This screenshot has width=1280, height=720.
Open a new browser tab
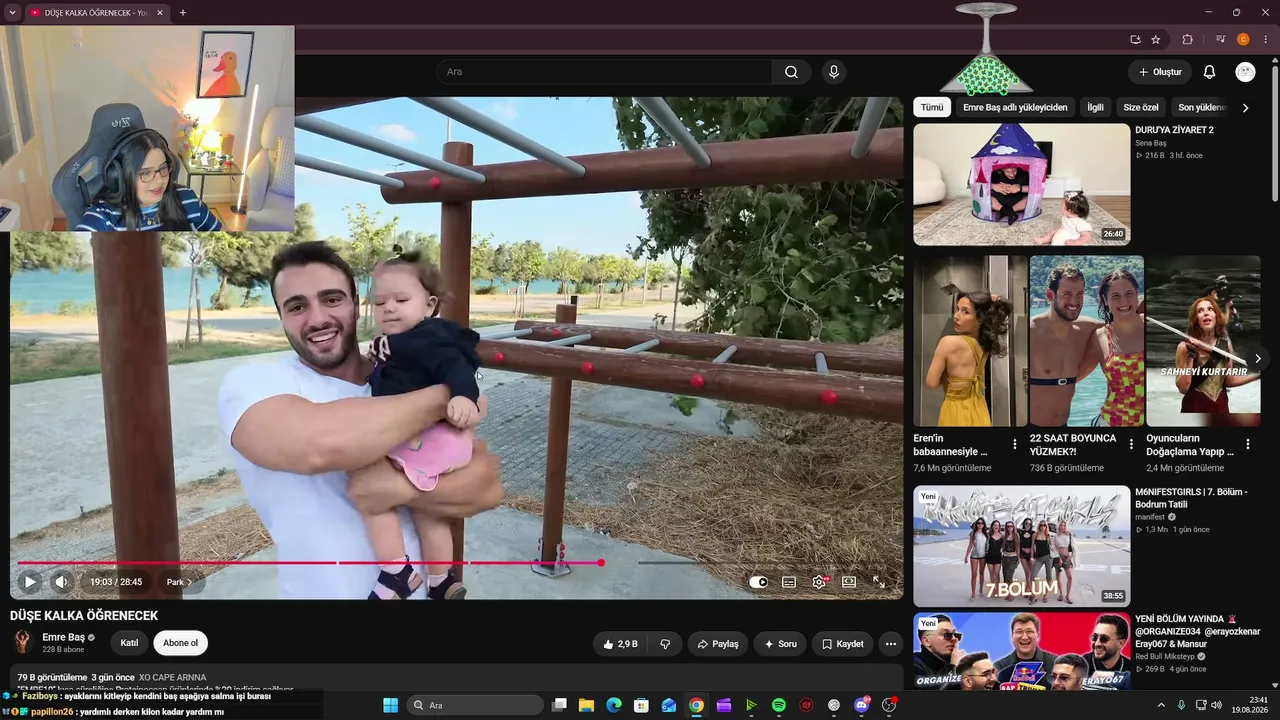click(x=182, y=13)
